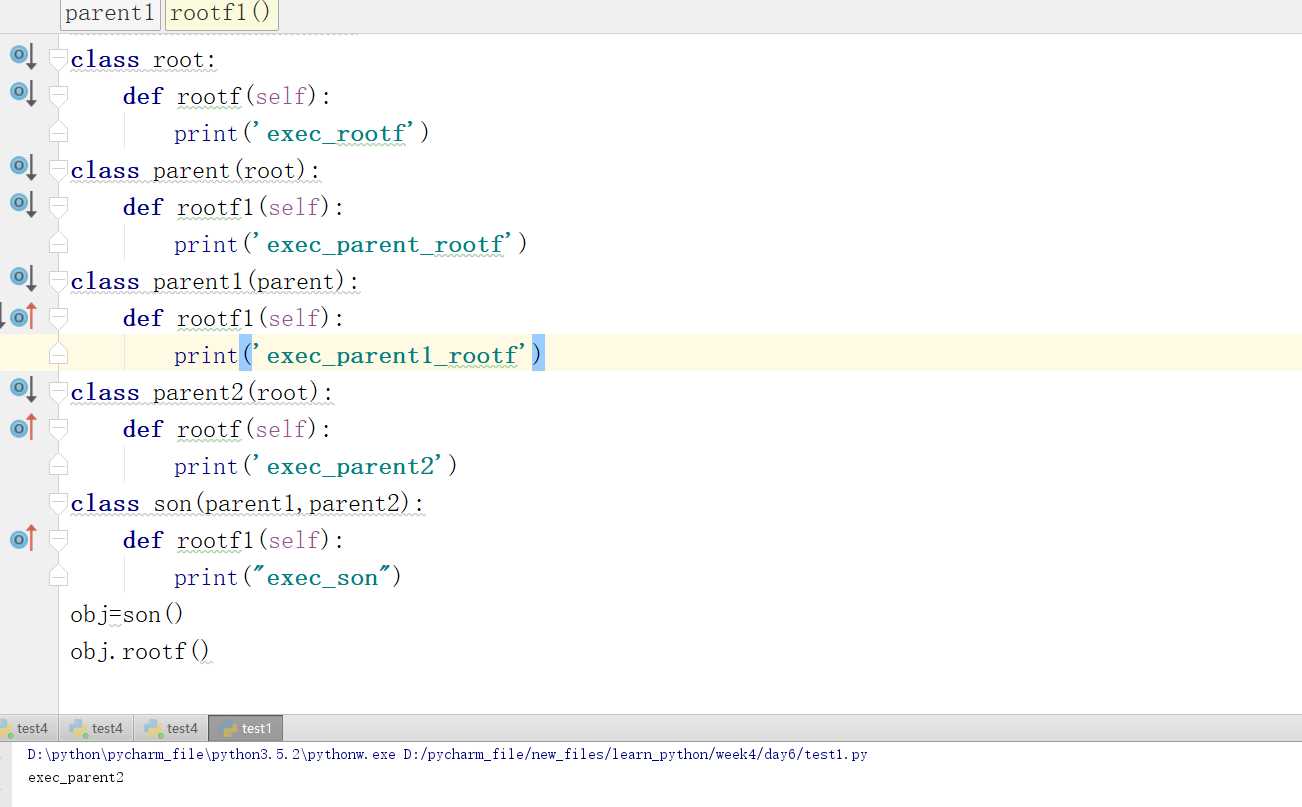Click the class name son in the class definition
The height and width of the screenshot is (807, 1302).
[x=172, y=503]
